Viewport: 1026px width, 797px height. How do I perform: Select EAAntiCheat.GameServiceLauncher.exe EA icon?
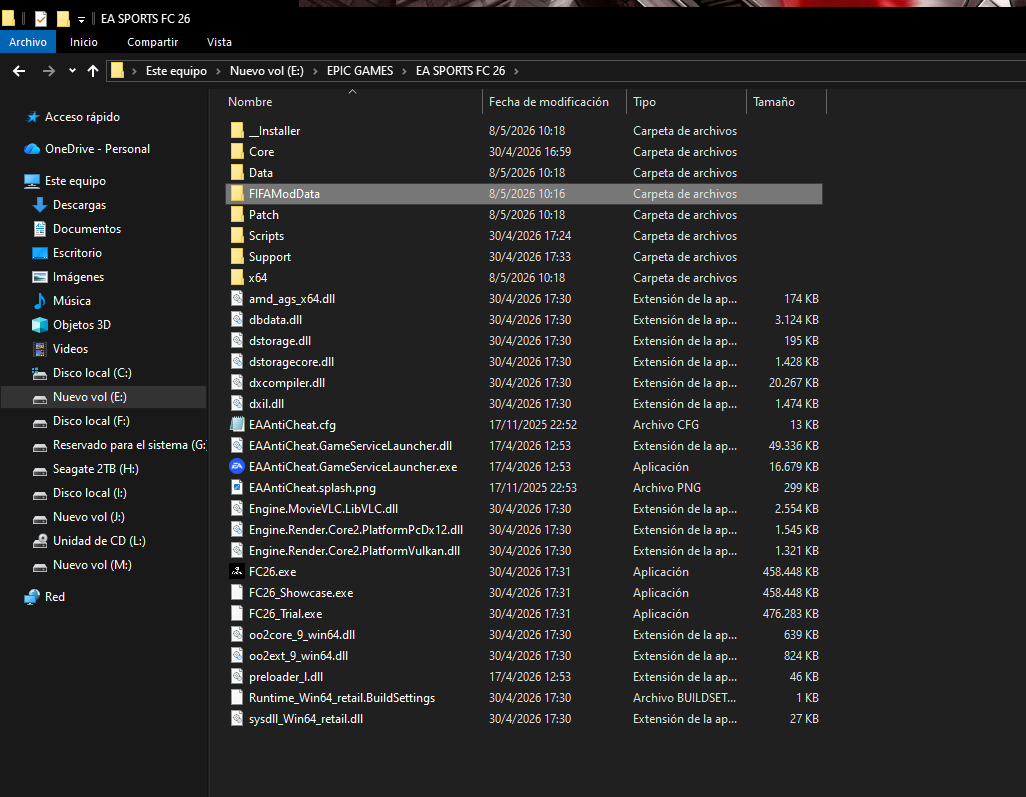pyautogui.click(x=237, y=467)
